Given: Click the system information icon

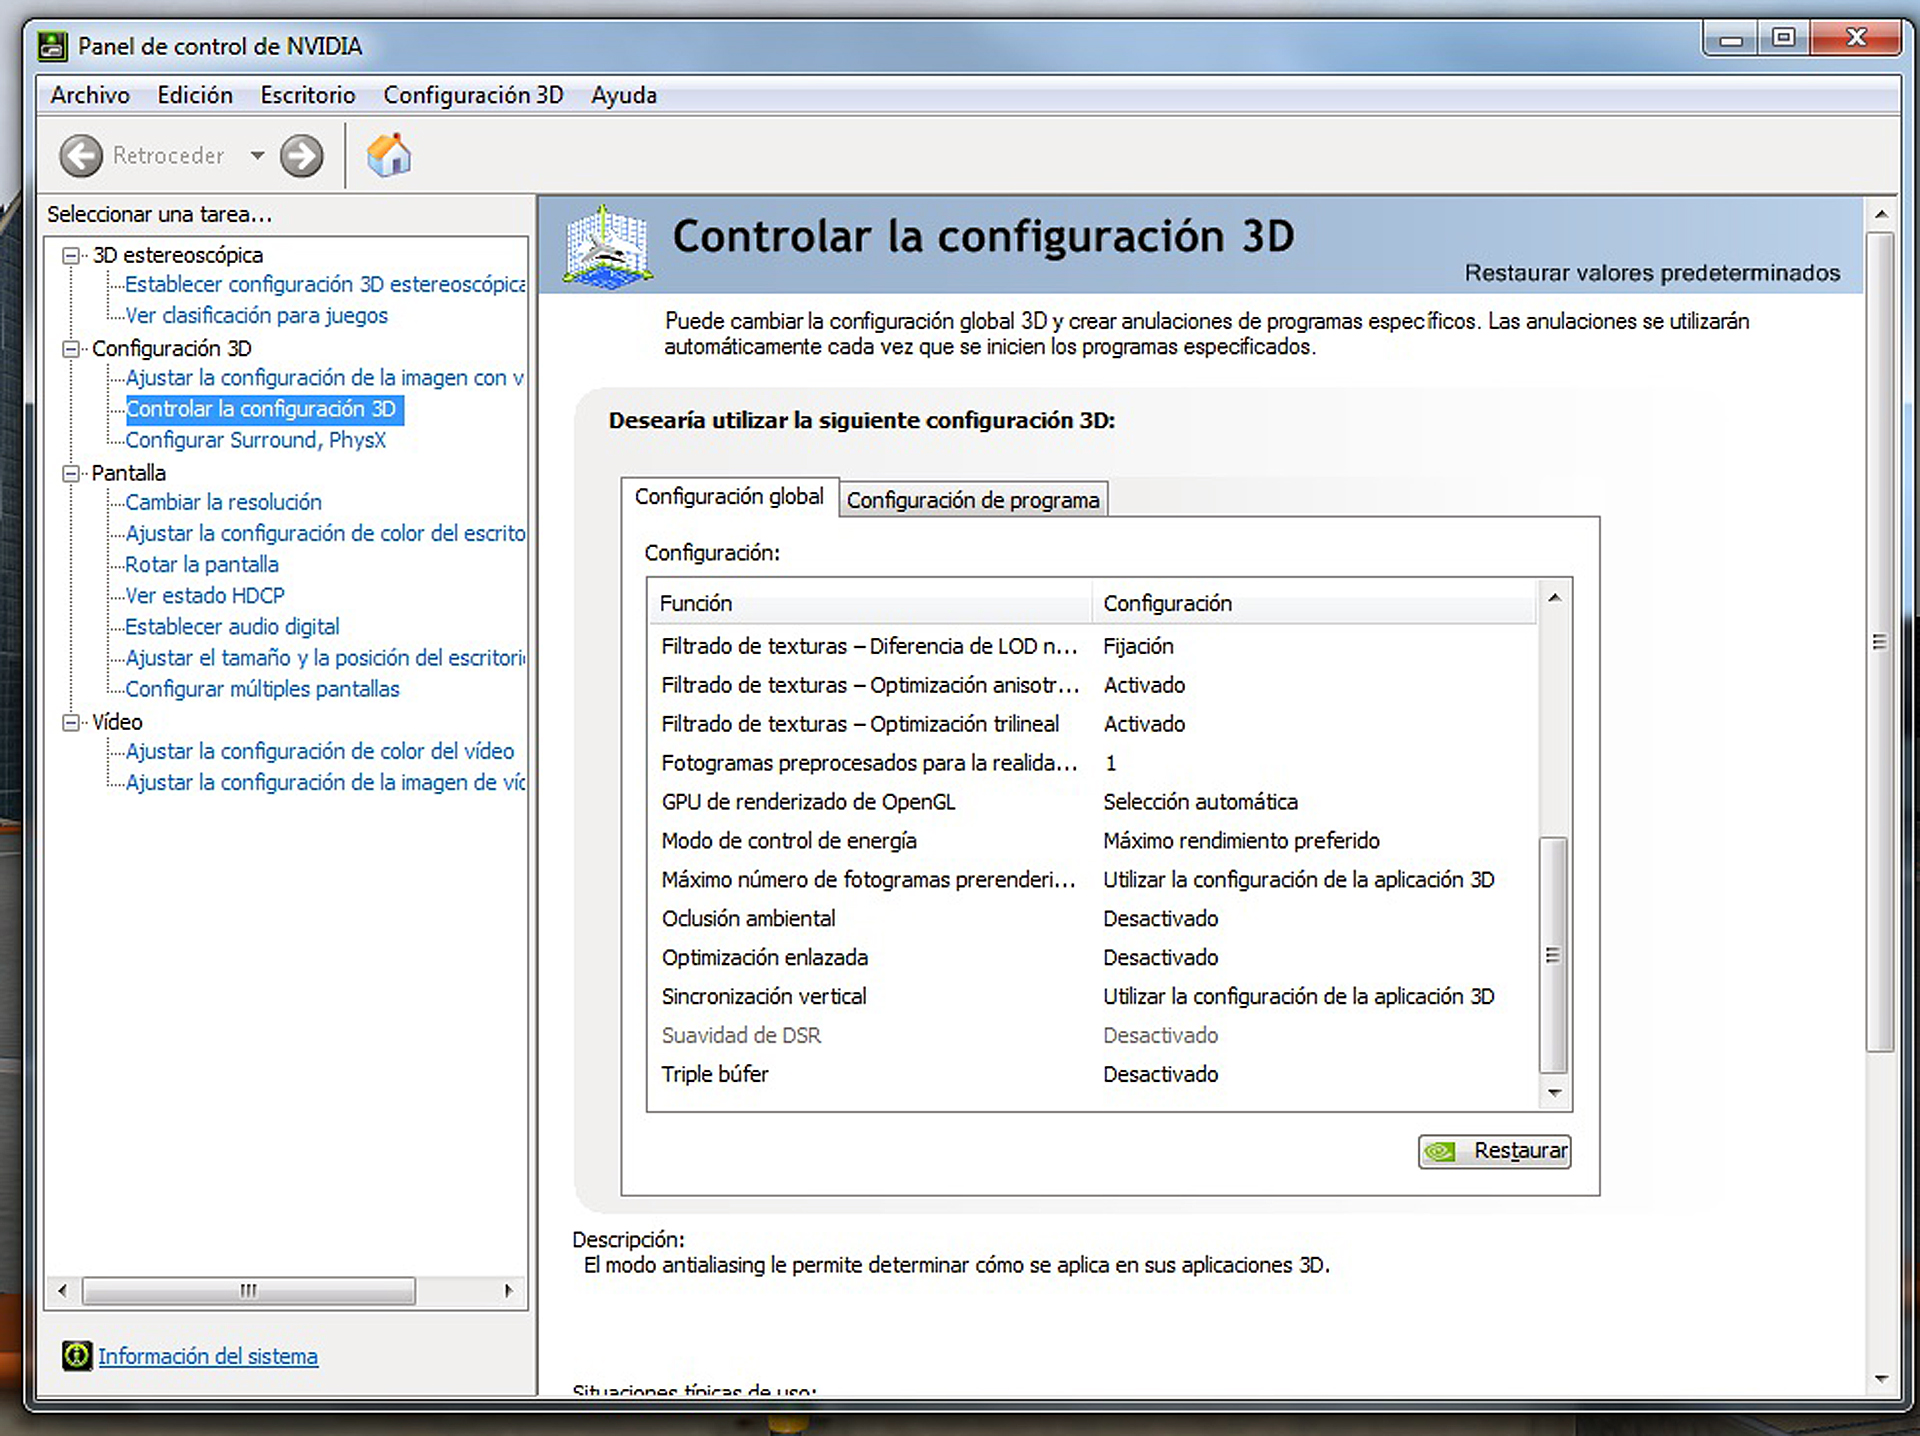Looking at the screenshot, I should coord(76,1355).
